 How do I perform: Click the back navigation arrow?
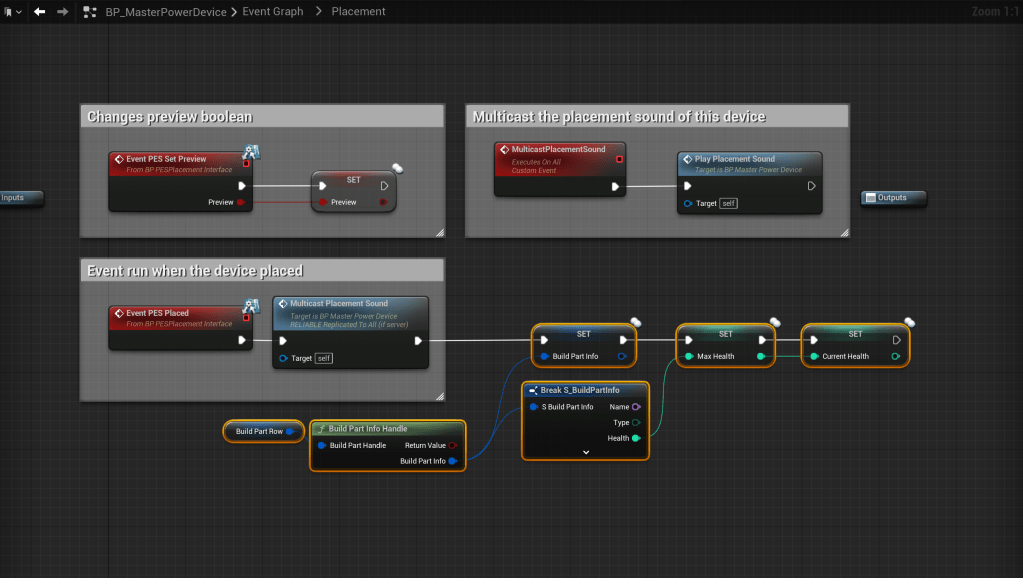[40, 12]
